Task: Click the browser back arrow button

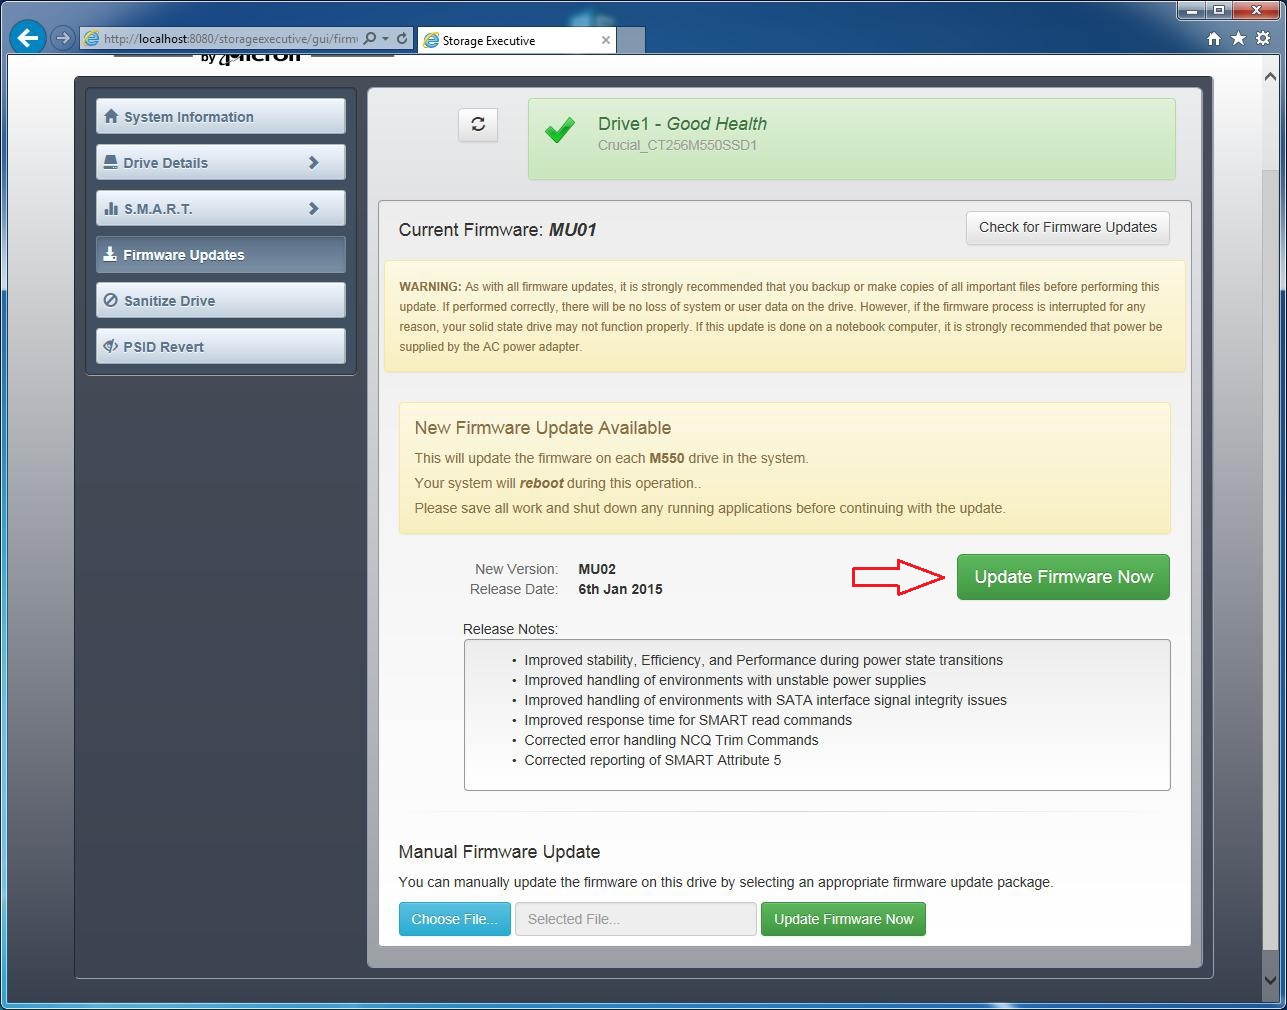Action: click(28, 38)
